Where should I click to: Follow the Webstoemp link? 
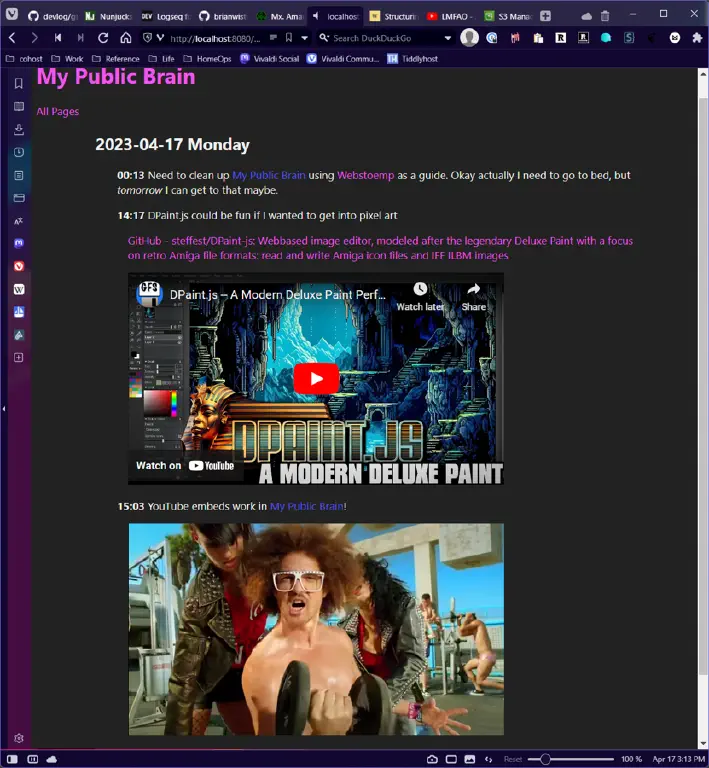coord(365,175)
